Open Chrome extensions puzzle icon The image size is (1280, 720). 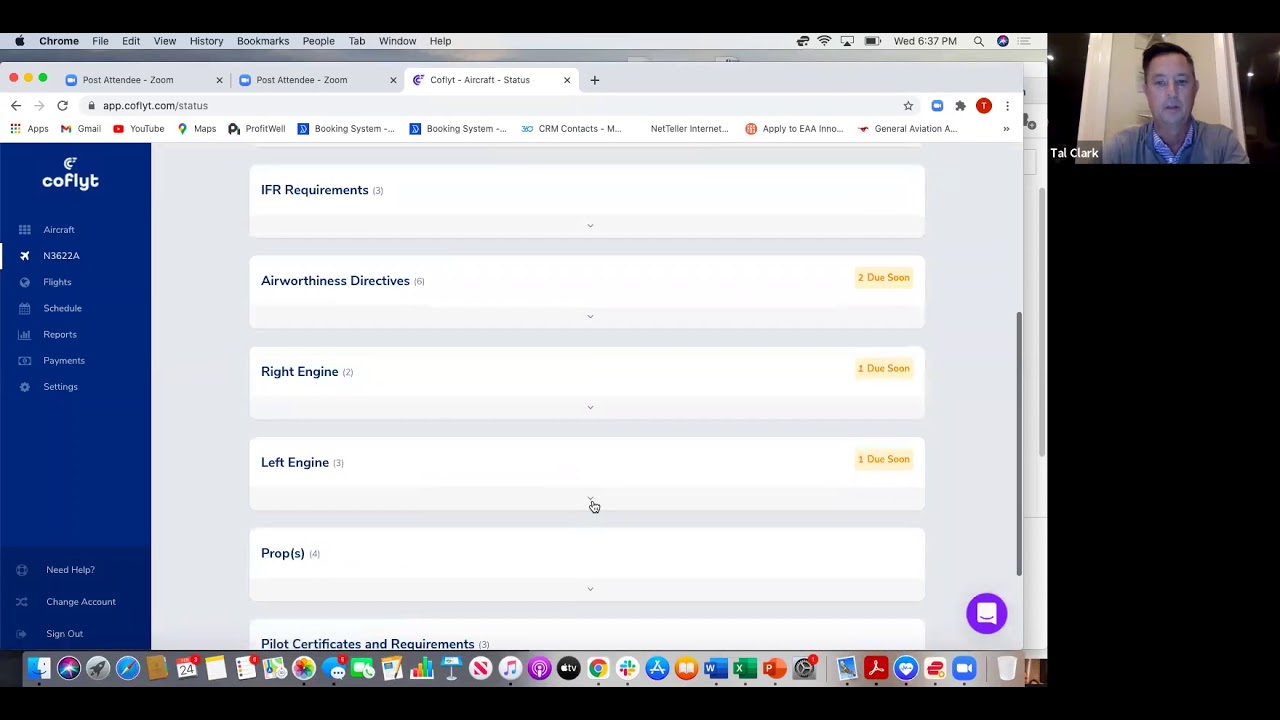(x=960, y=106)
